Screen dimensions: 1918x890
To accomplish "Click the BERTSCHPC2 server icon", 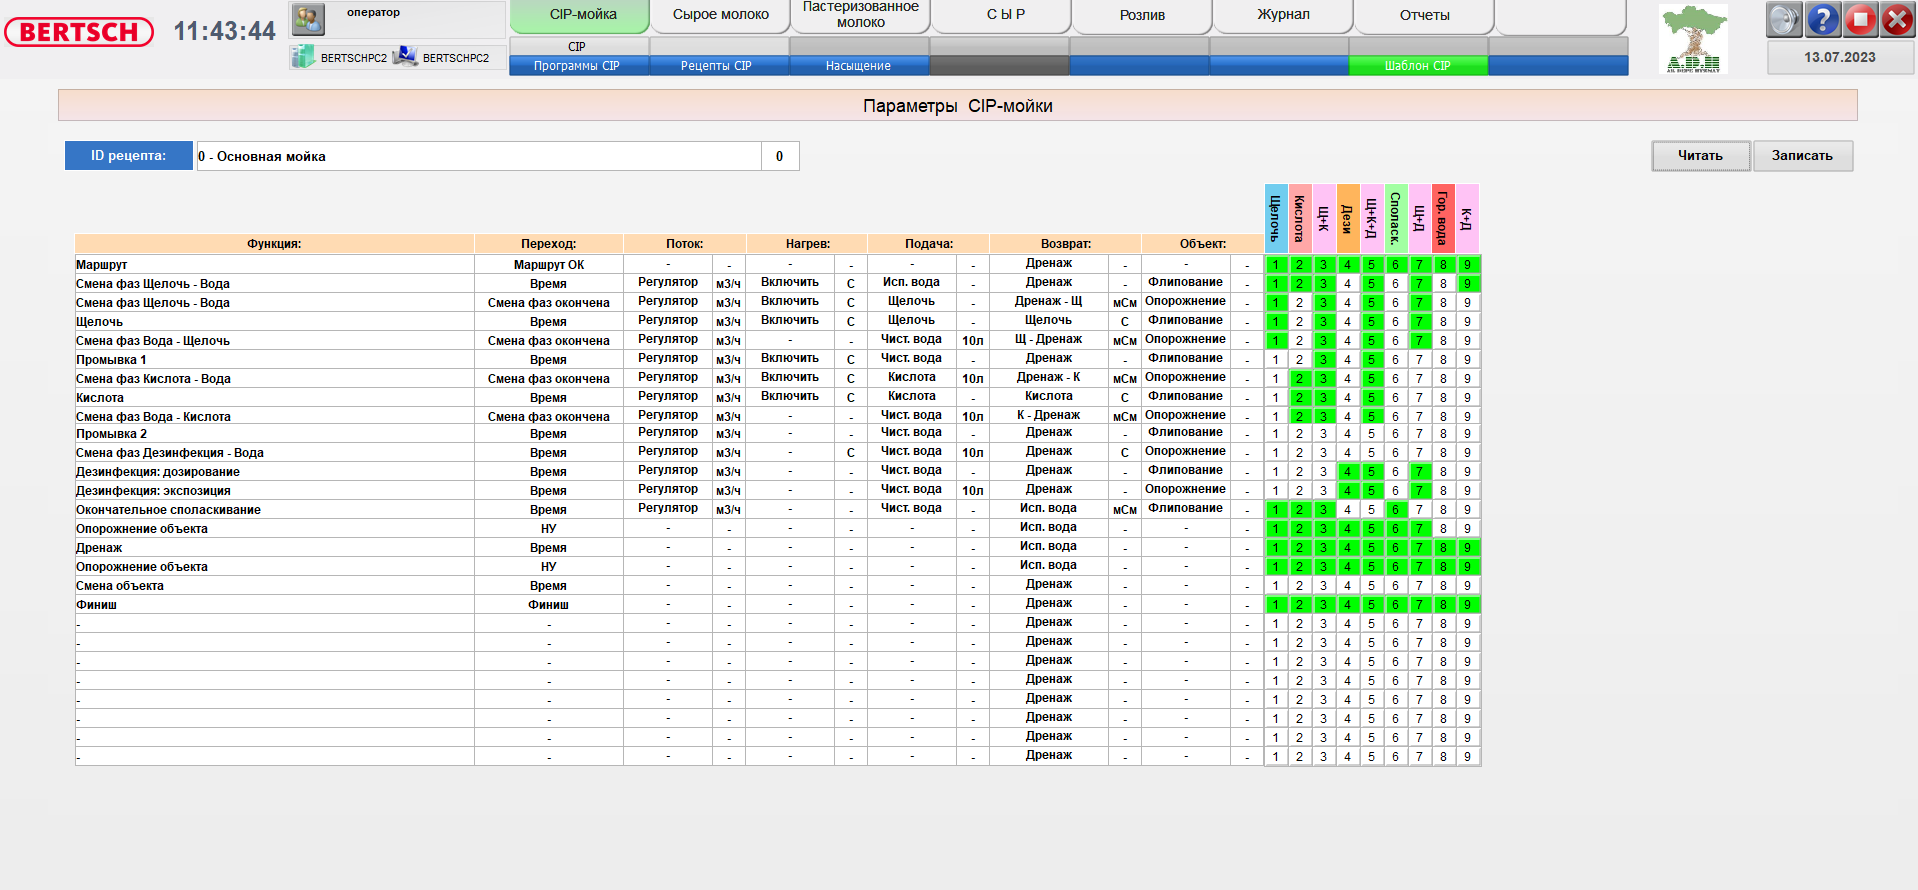I will point(303,57).
